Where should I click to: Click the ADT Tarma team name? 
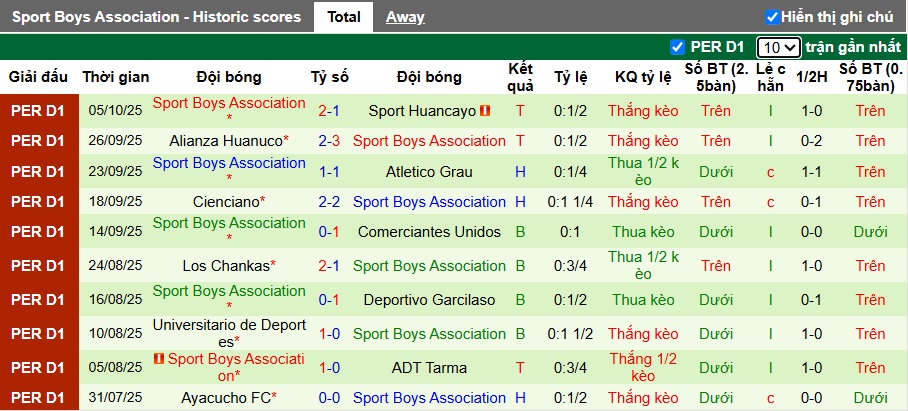click(429, 368)
